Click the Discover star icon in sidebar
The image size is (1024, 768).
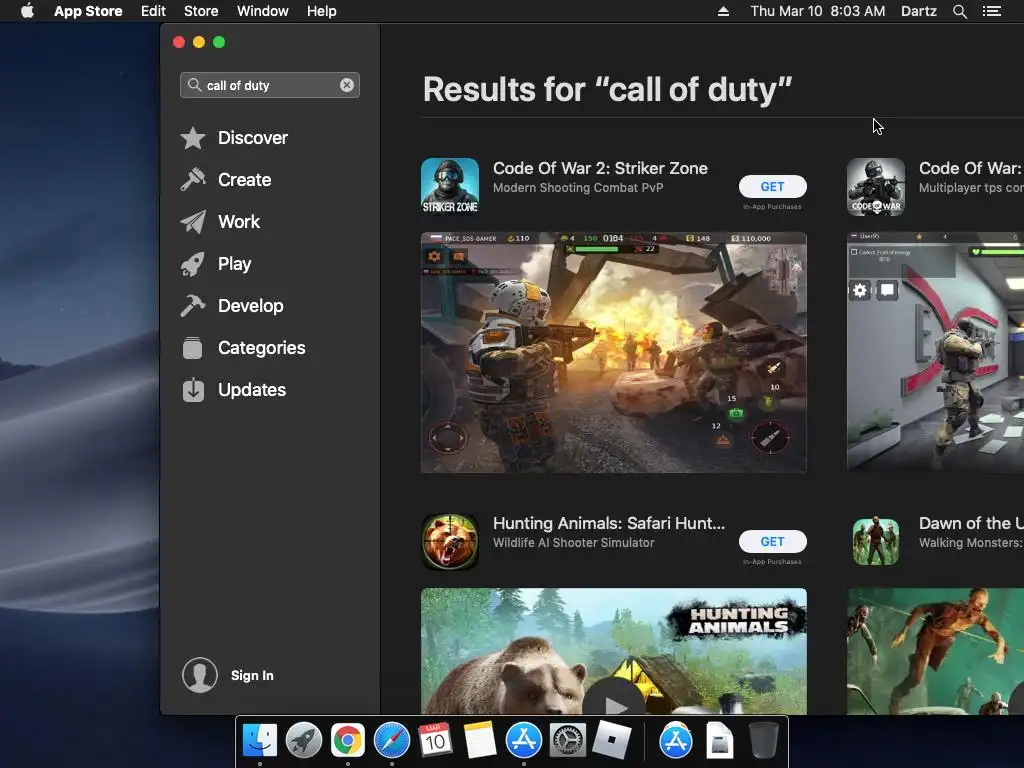(193, 138)
